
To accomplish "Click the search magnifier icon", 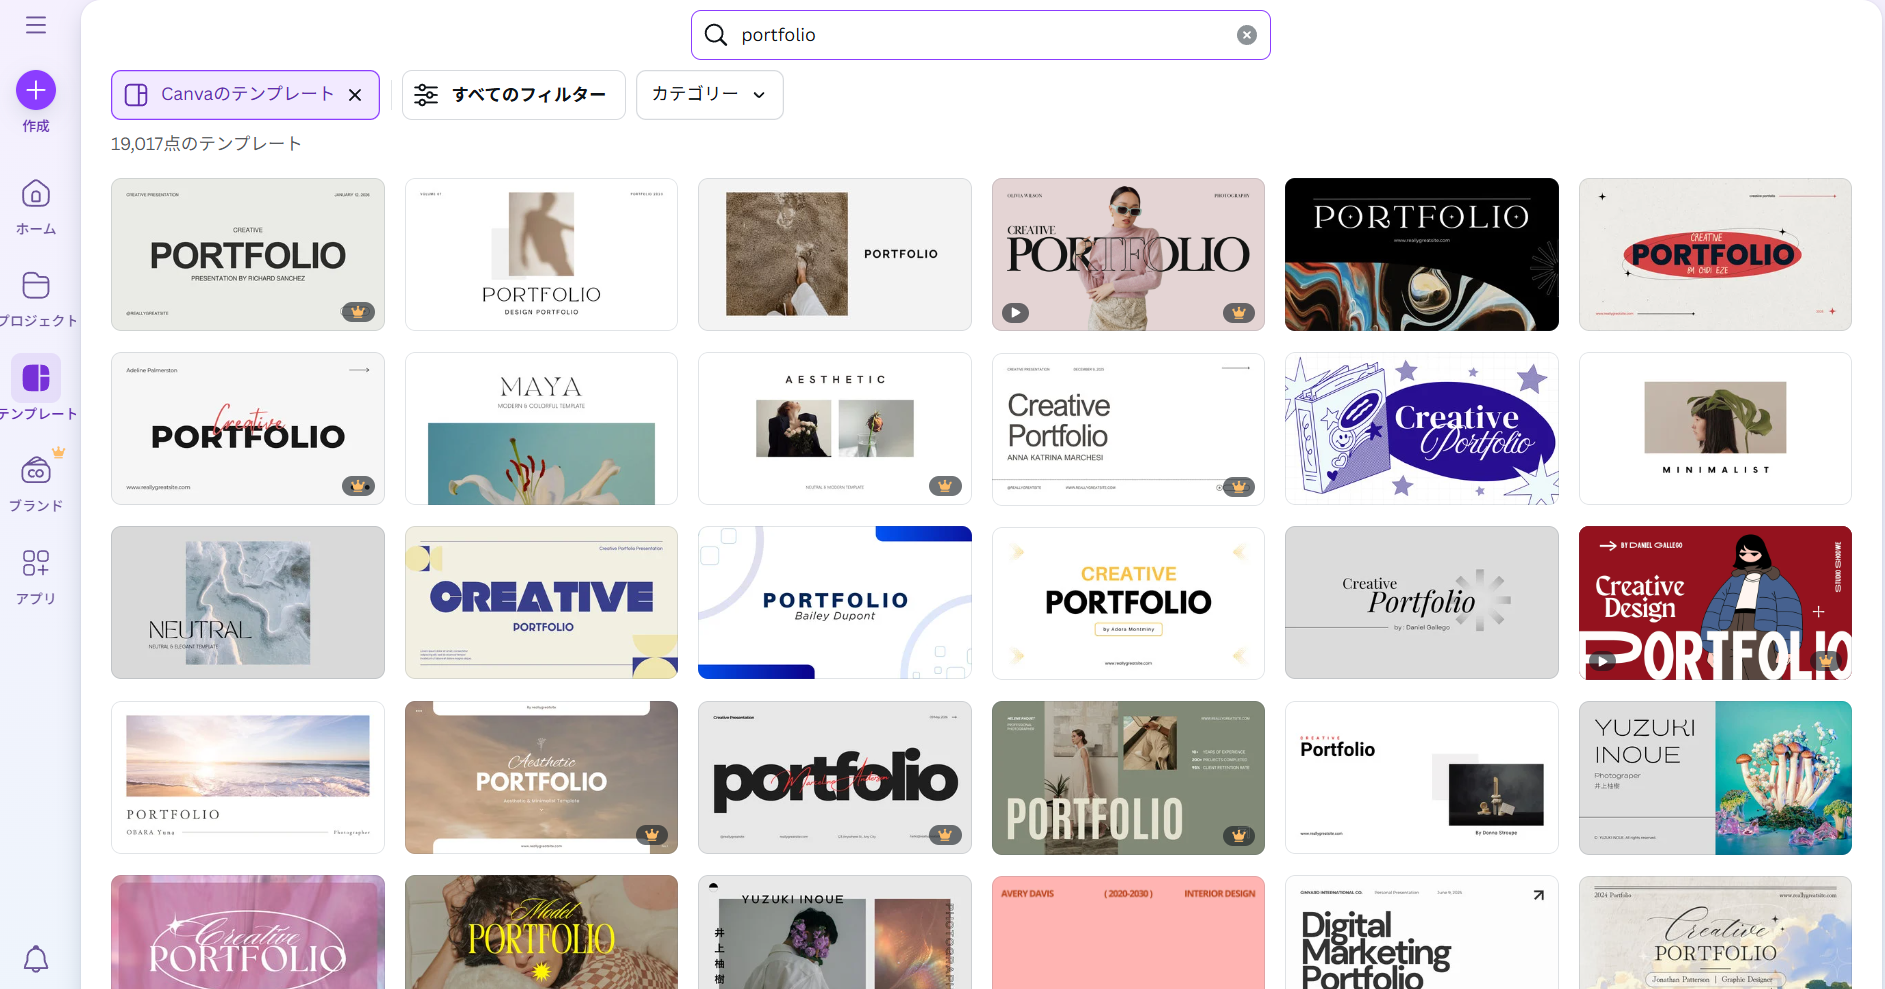I will pos(716,35).
